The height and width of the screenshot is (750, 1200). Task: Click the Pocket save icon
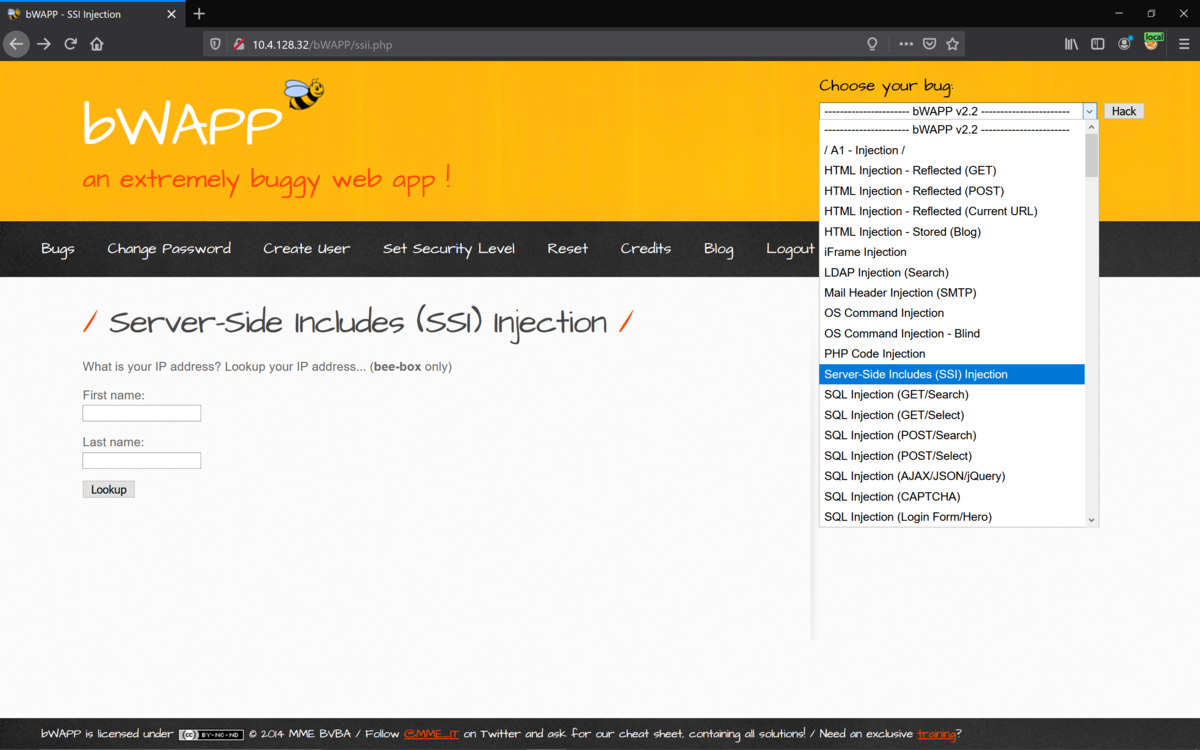point(929,44)
